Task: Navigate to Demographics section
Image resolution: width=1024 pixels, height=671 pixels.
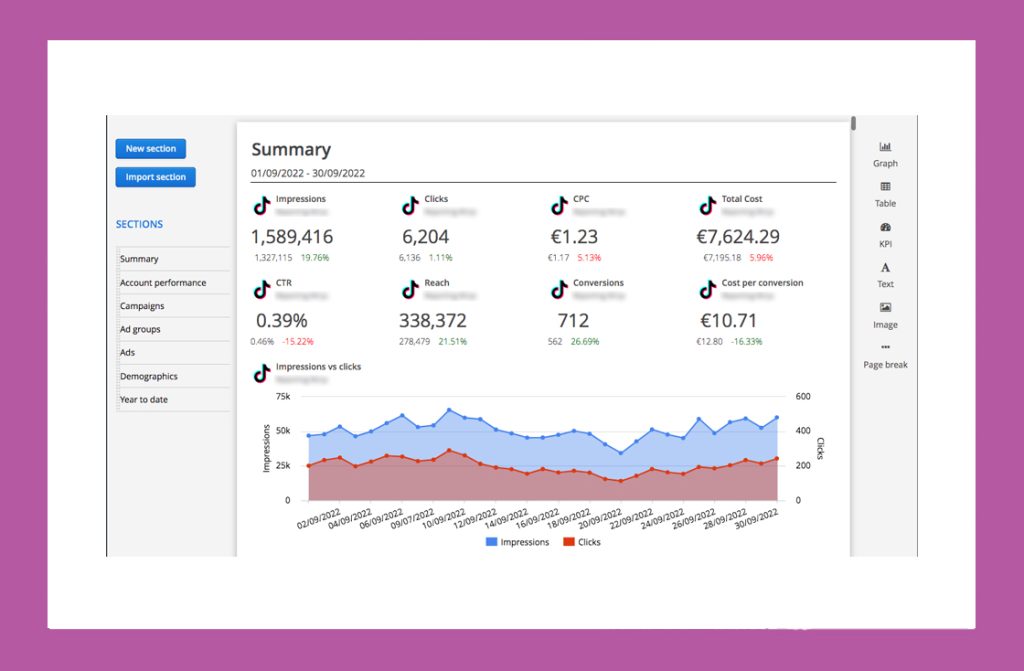Action: 149,376
